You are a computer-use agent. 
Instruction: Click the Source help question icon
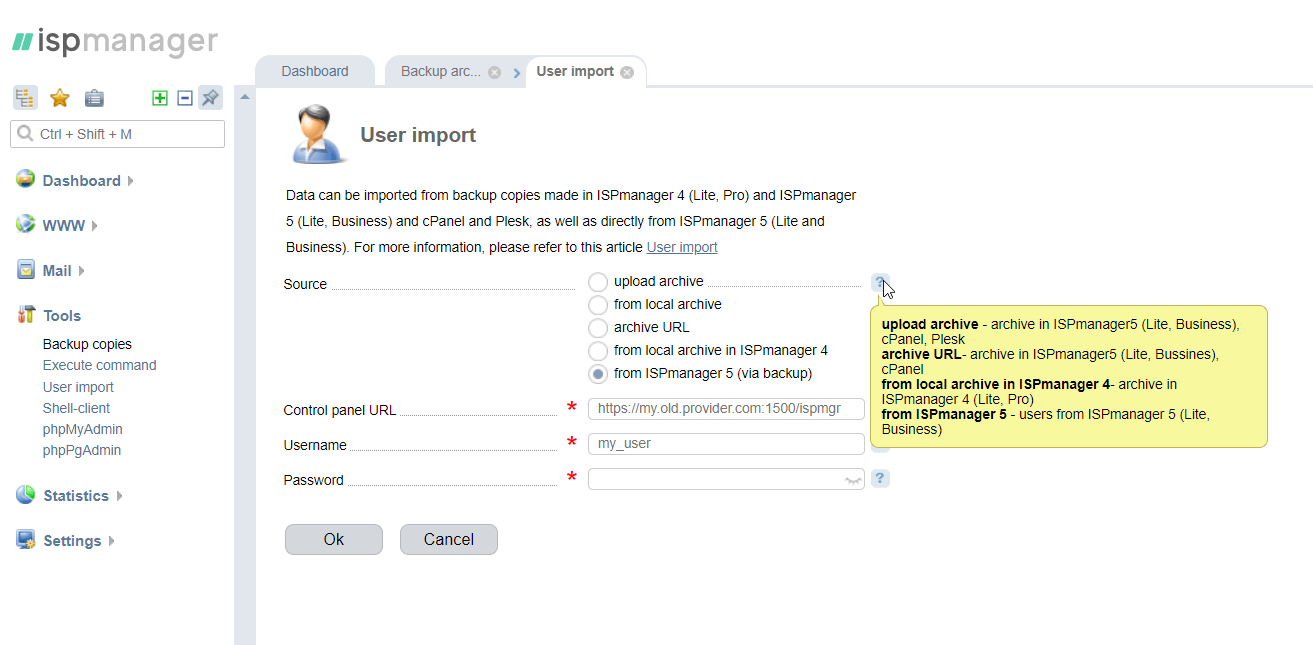(880, 282)
